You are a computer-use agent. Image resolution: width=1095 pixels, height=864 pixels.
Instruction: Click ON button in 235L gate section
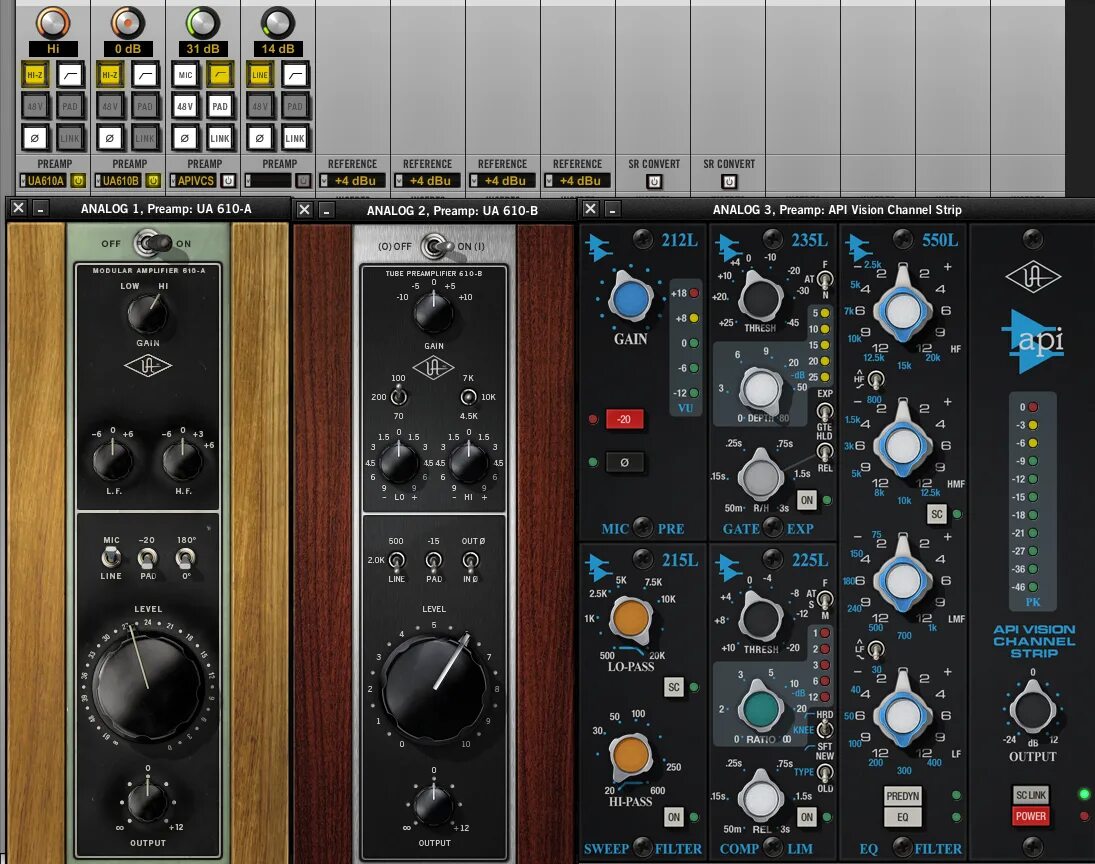coord(807,500)
